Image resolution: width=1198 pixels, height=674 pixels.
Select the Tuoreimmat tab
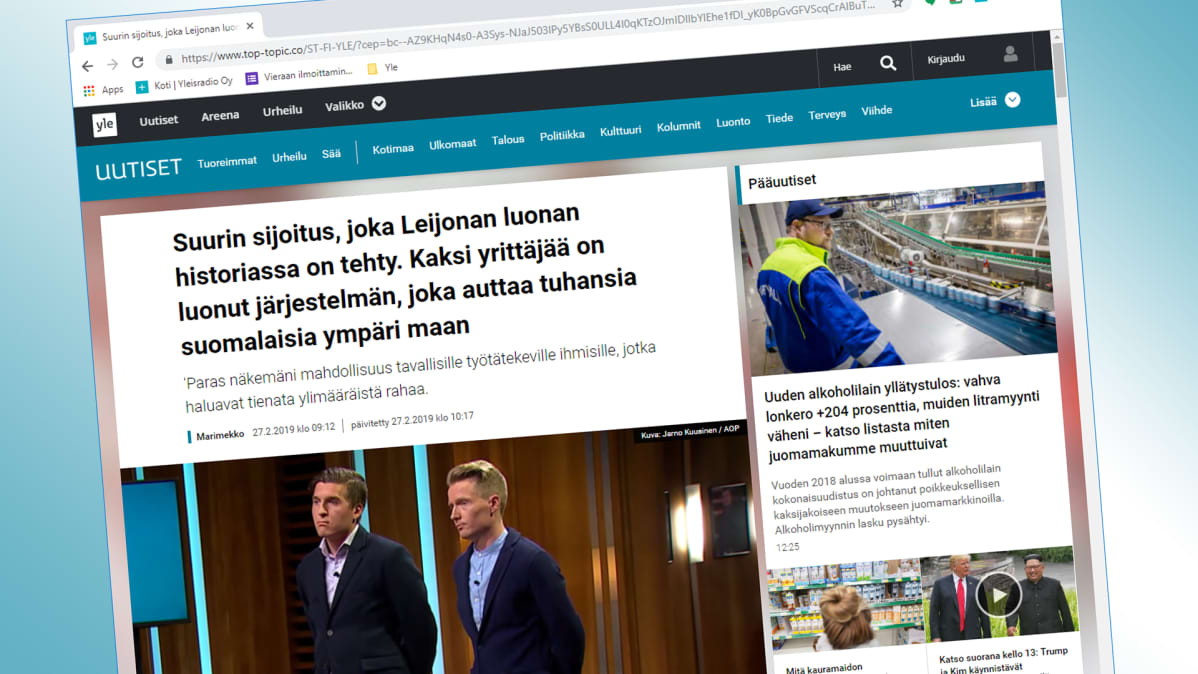pyautogui.click(x=227, y=162)
